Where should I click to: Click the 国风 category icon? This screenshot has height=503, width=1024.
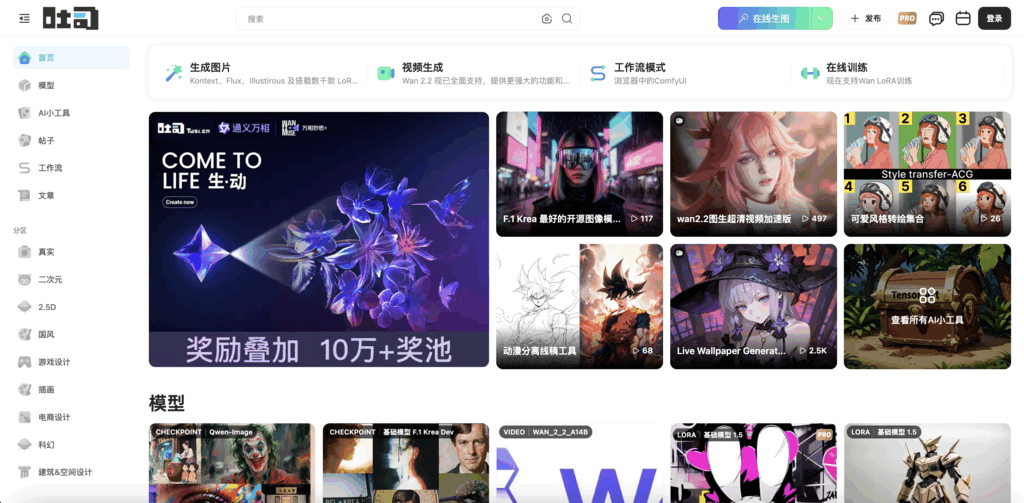25,334
